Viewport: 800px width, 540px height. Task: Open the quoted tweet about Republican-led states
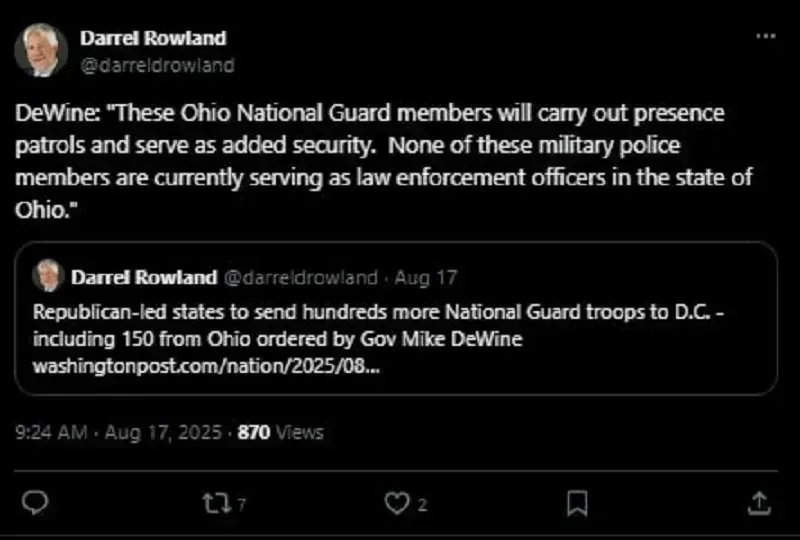coord(396,318)
